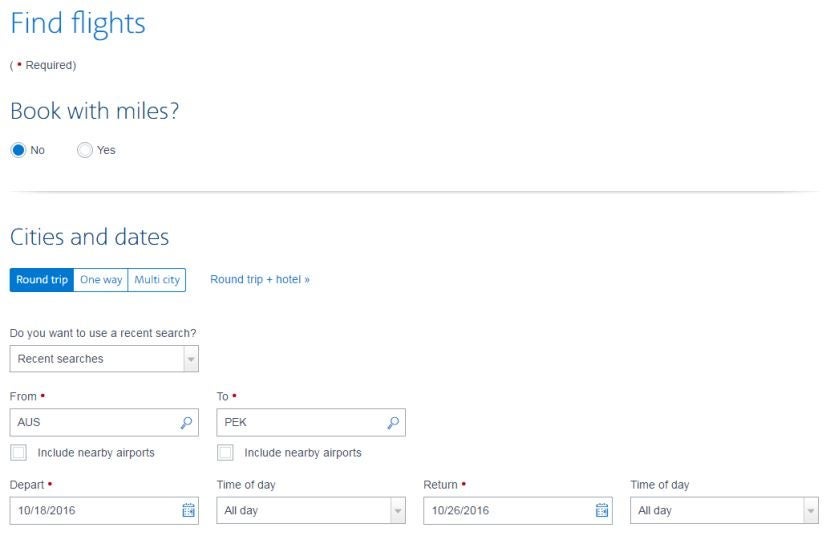Click the To field airport search magnifier

[x=393, y=423]
